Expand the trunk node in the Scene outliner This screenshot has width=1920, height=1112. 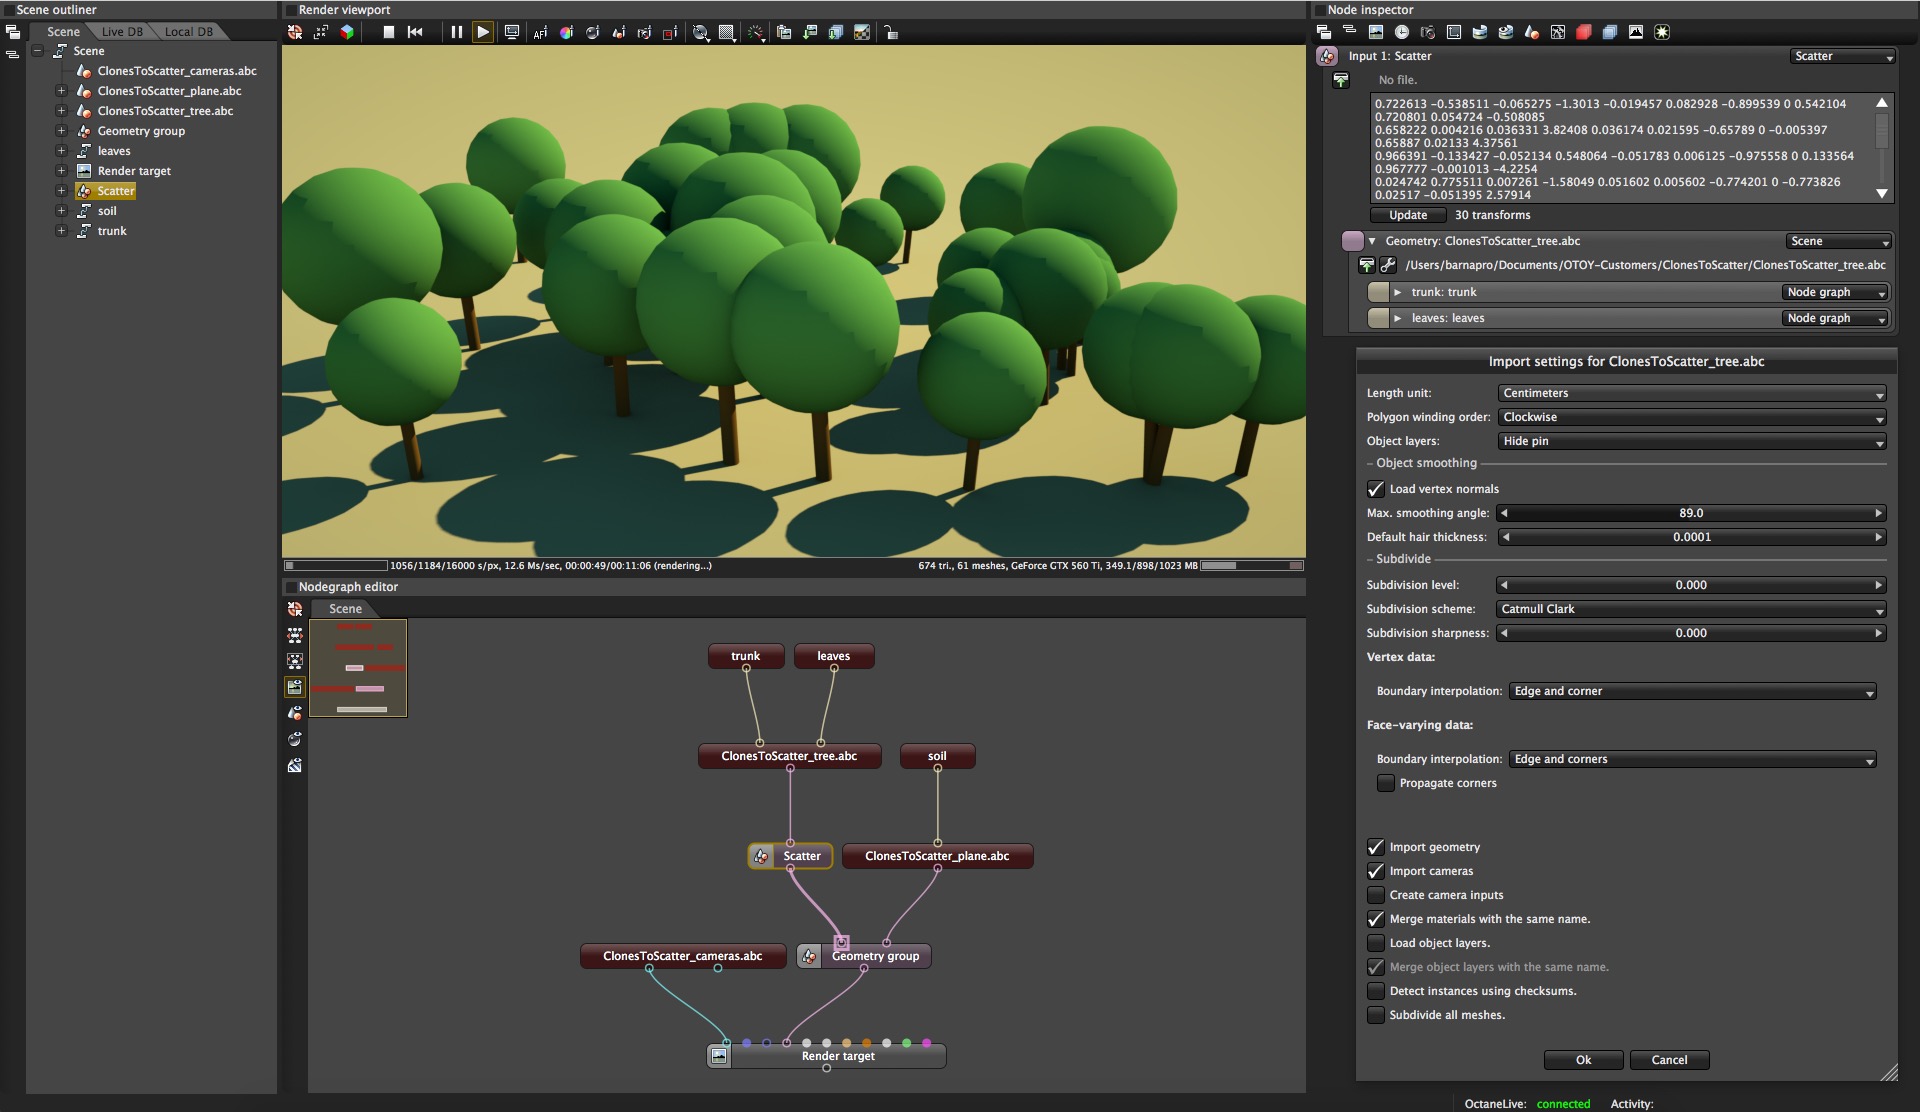click(61, 231)
